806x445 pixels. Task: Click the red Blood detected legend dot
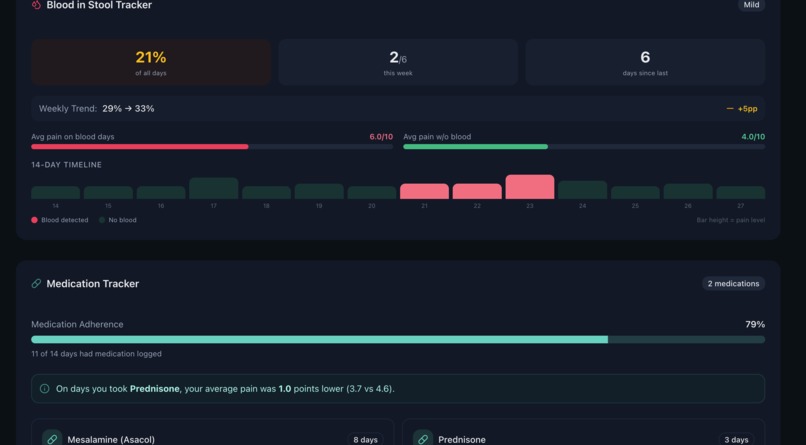[x=34, y=220]
